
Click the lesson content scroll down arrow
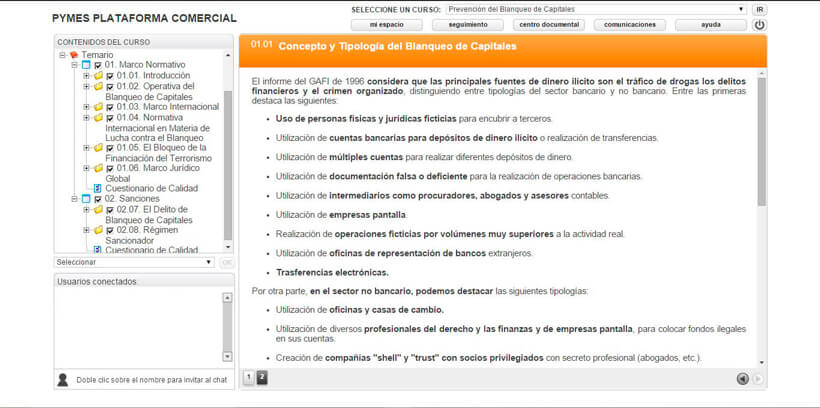pyautogui.click(x=761, y=362)
